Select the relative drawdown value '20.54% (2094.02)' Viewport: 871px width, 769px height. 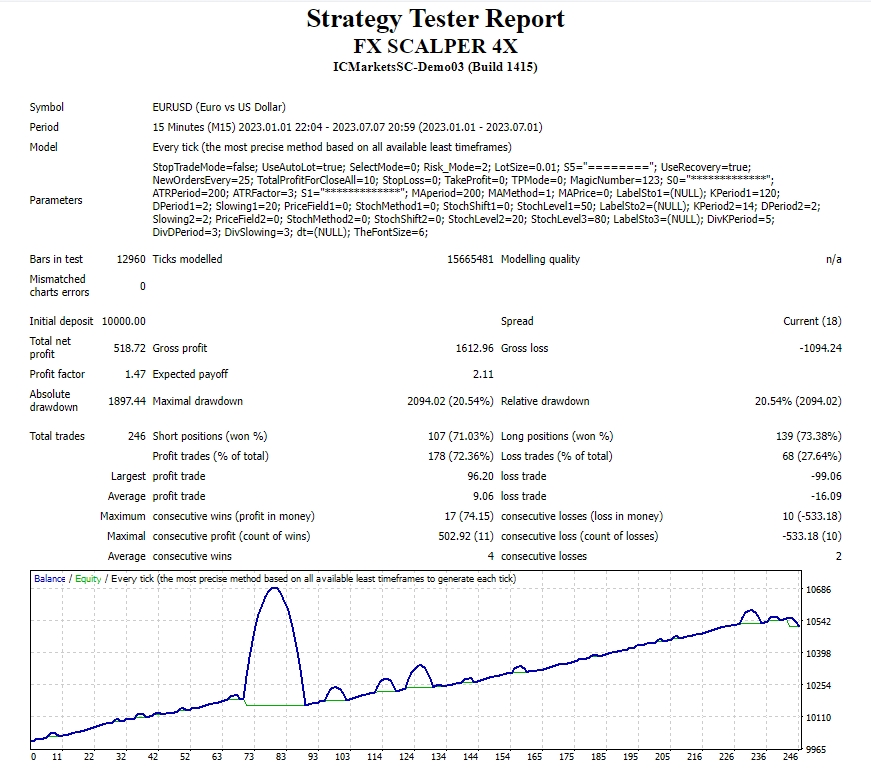point(798,401)
